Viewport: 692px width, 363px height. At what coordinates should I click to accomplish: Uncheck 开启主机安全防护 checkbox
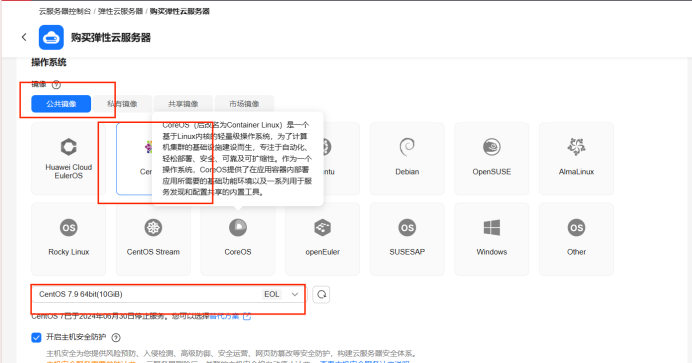click(36, 337)
